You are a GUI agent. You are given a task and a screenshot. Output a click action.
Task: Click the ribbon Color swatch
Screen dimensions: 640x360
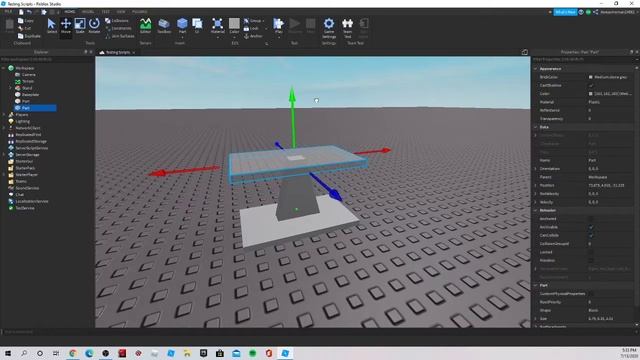[234, 23]
